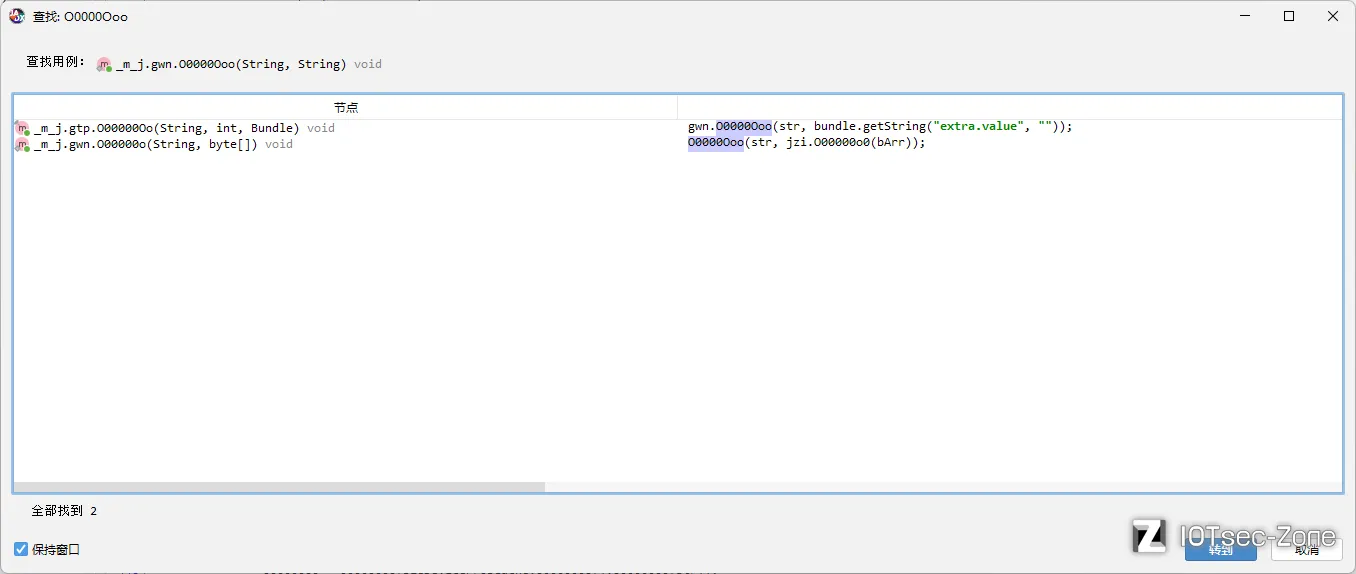Image resolution: width=1356 pixels, height=574 pixels.
Task: Click the 全部找到 2 status text
Action: [x=64, y=511]
